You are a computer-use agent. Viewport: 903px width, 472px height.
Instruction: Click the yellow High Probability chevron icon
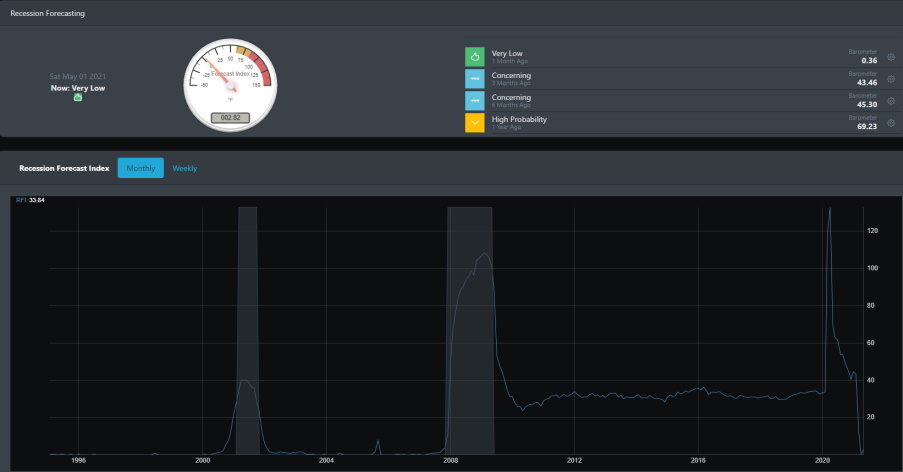click(x=475, y=122)
